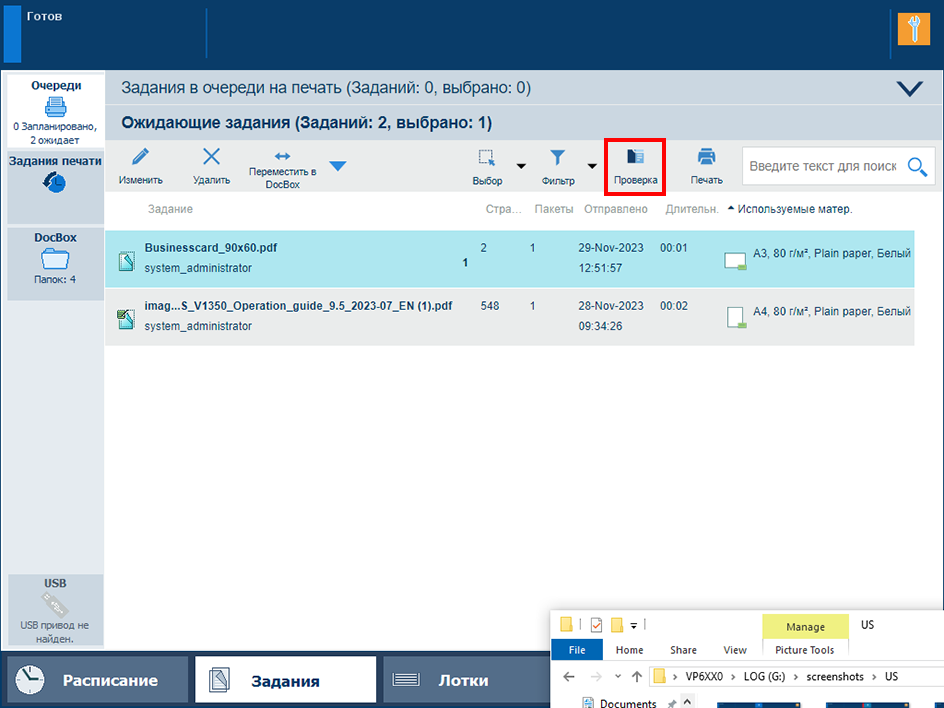
Task: Click the Operation_guide job document icon
Action: pos(126,319)
